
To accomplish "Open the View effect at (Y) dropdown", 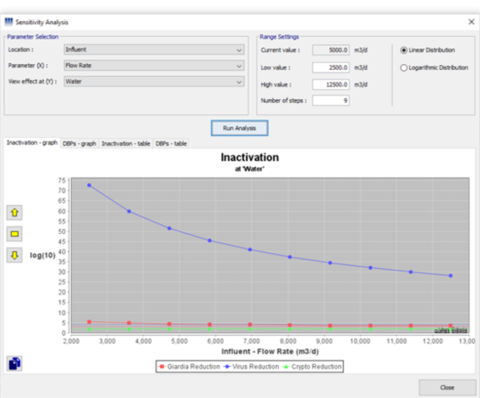I will [x=154, y=82].
